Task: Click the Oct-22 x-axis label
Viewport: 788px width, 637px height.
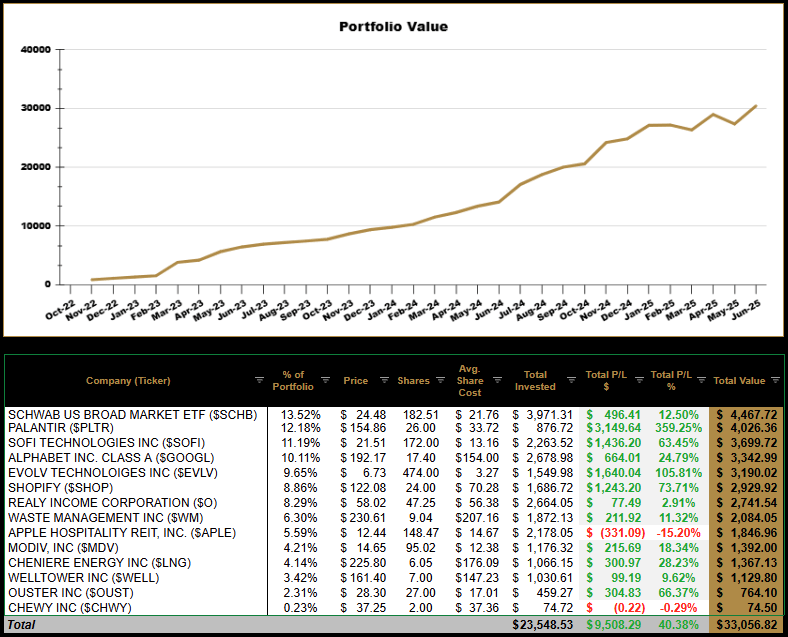Action: [x=60, y=309]
